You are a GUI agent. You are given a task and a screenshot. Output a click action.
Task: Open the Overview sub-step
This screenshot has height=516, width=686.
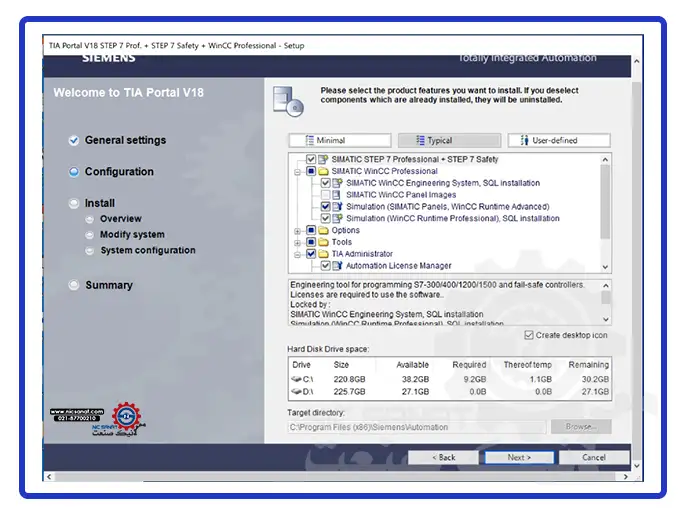point(121,219)
